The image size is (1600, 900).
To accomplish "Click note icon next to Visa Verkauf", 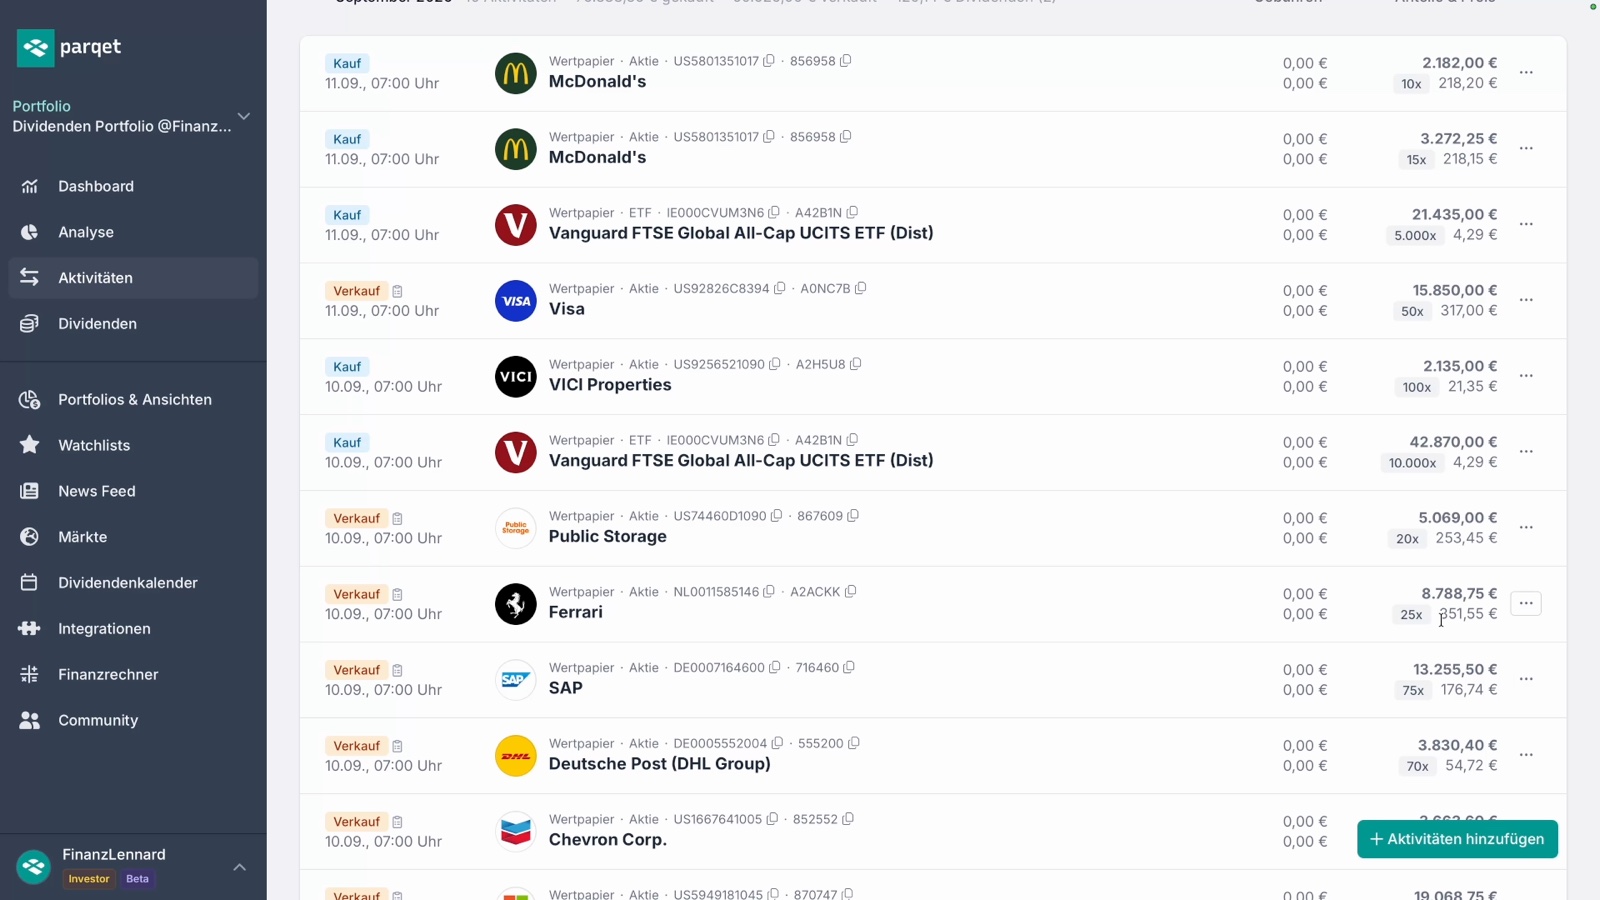I will [x=397, y=291].
